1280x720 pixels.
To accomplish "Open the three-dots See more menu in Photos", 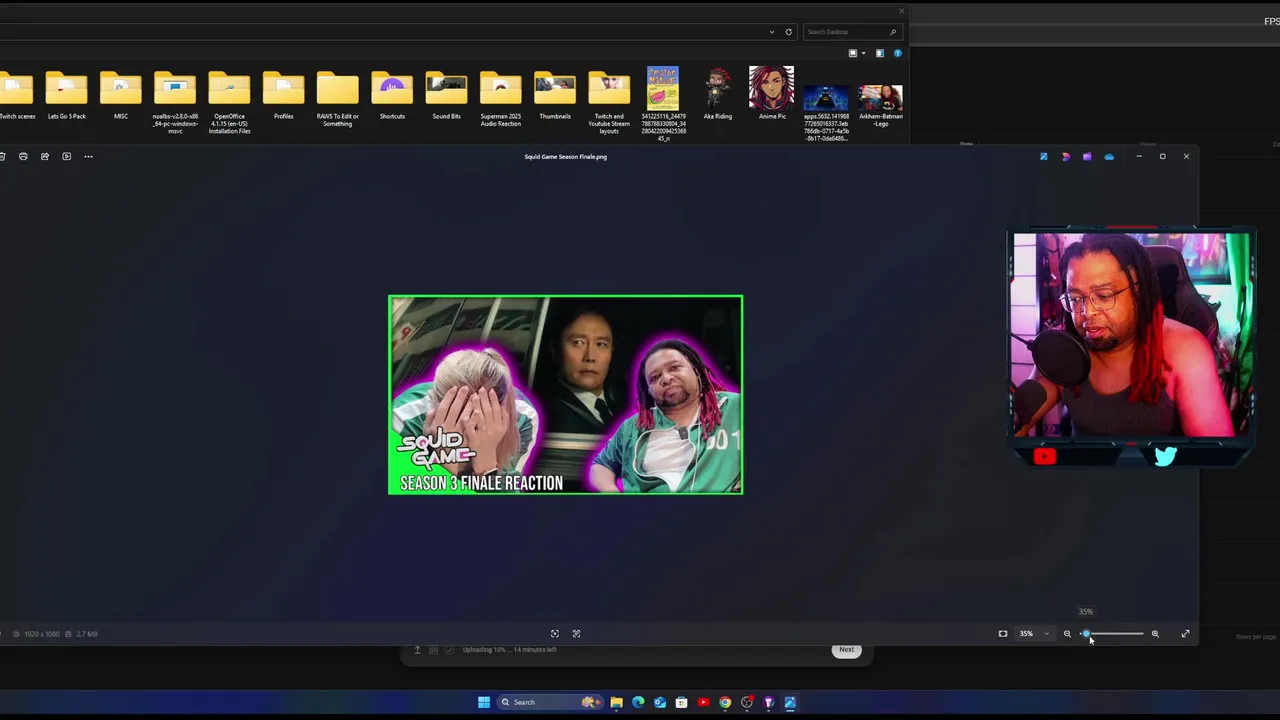I will pos(88,156).
